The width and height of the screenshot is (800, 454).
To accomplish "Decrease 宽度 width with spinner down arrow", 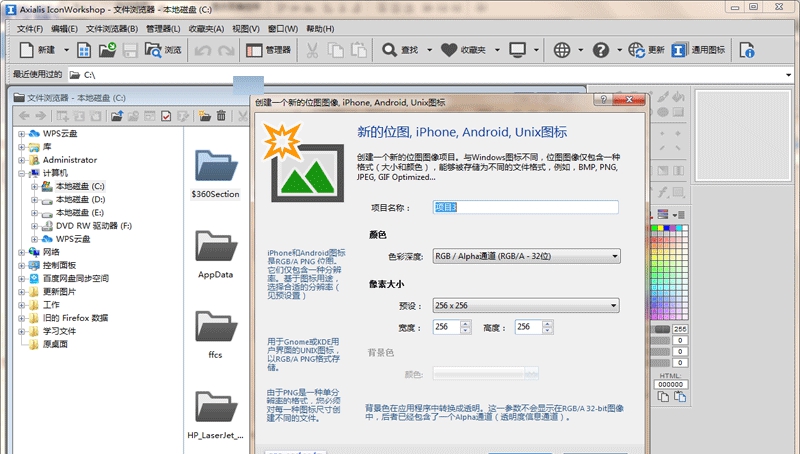I will (465, 331).
